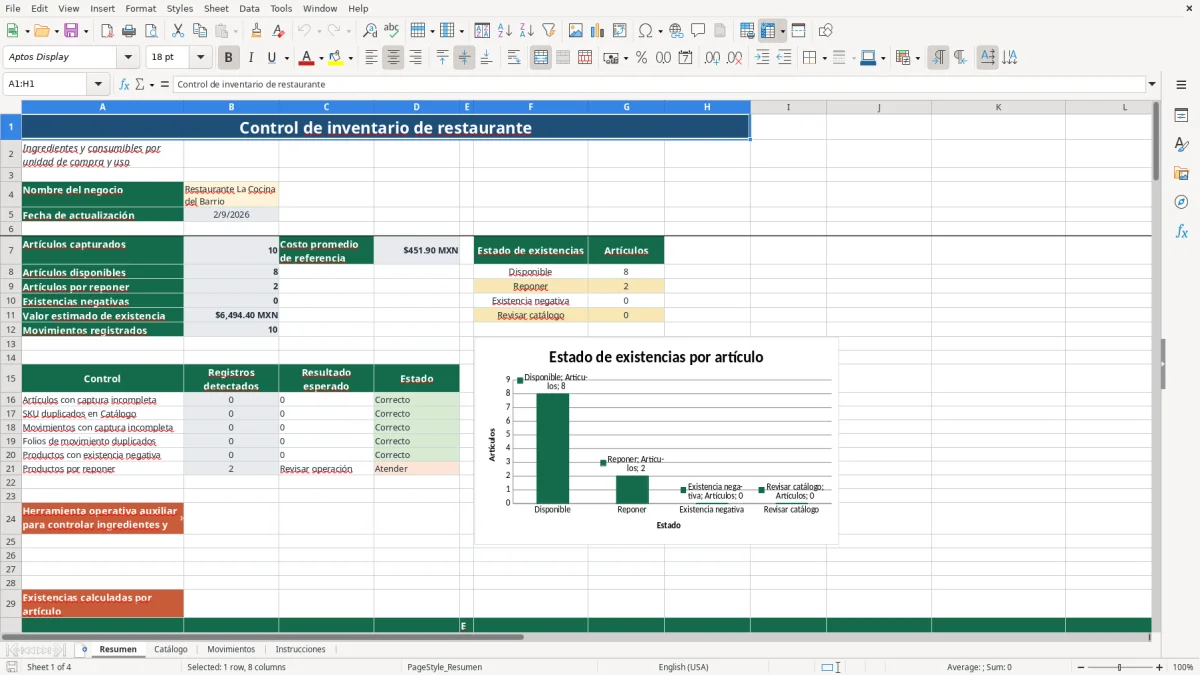Open the Styles menu

[180, 8]
